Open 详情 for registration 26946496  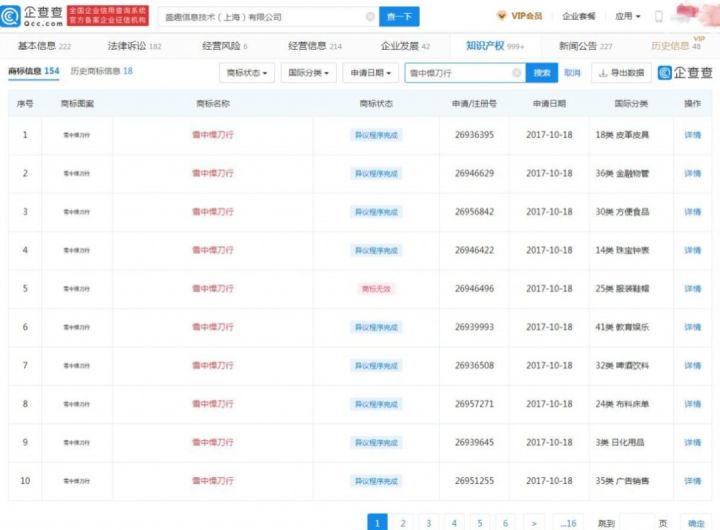(692, 289)
